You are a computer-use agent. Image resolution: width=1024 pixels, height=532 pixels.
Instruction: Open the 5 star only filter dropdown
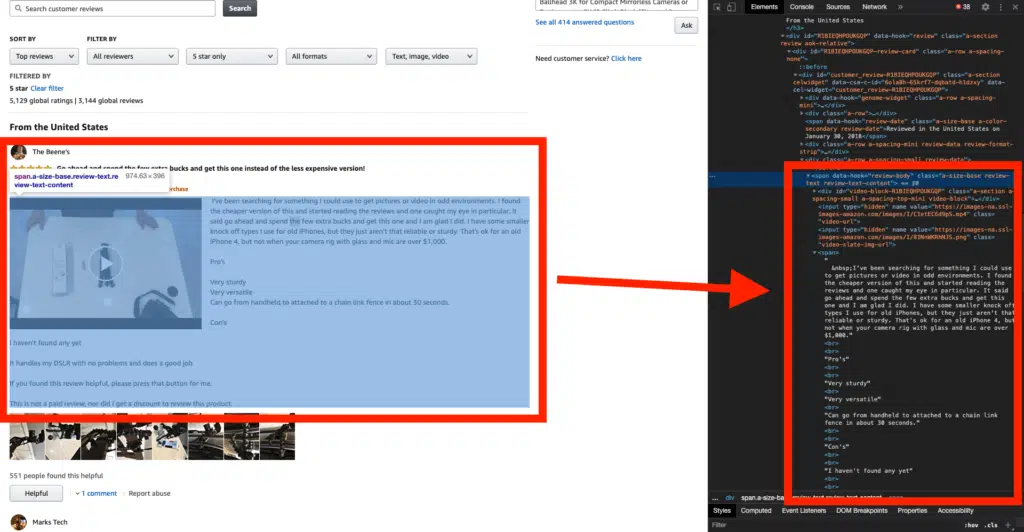coord(232,57)
